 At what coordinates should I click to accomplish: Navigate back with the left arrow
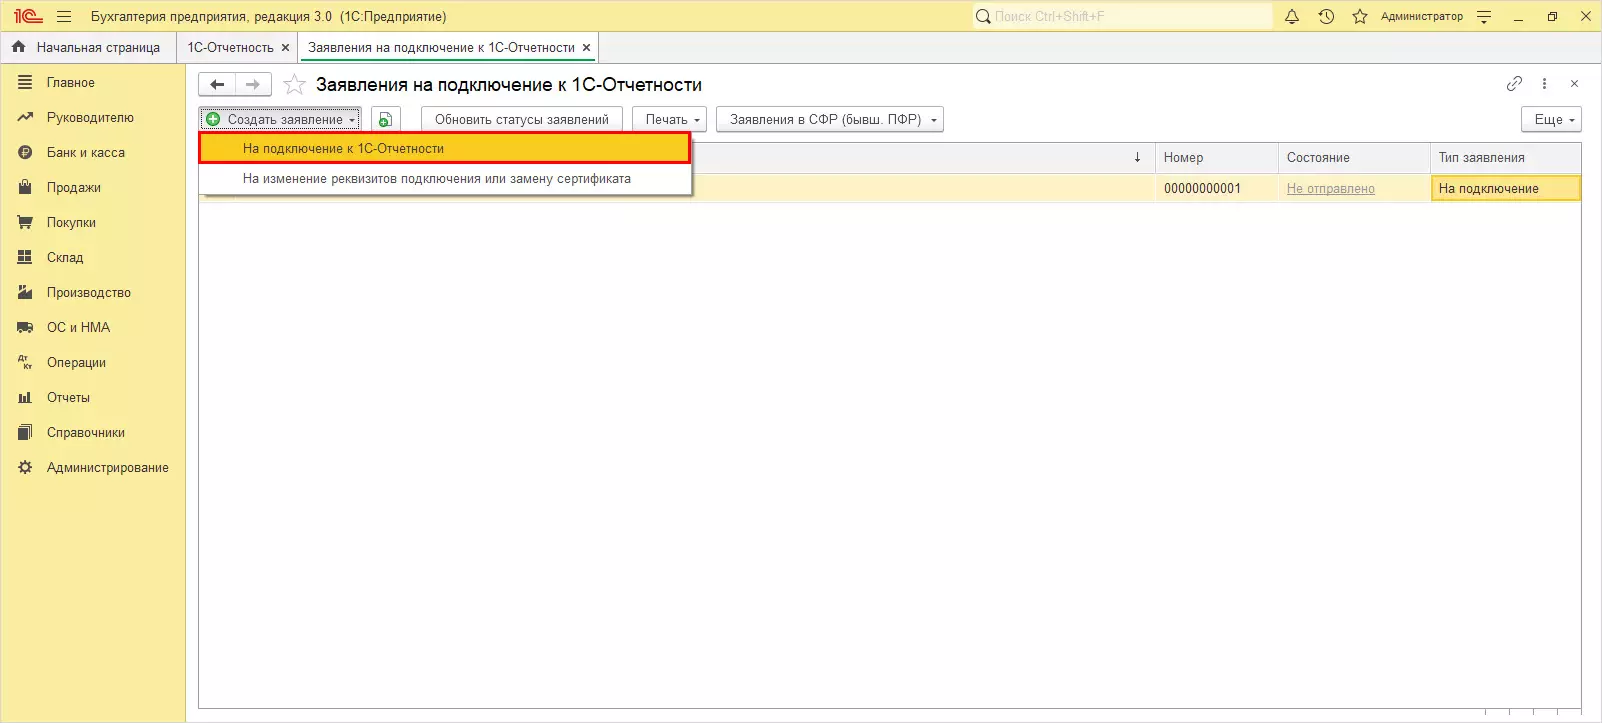point(217,85)
